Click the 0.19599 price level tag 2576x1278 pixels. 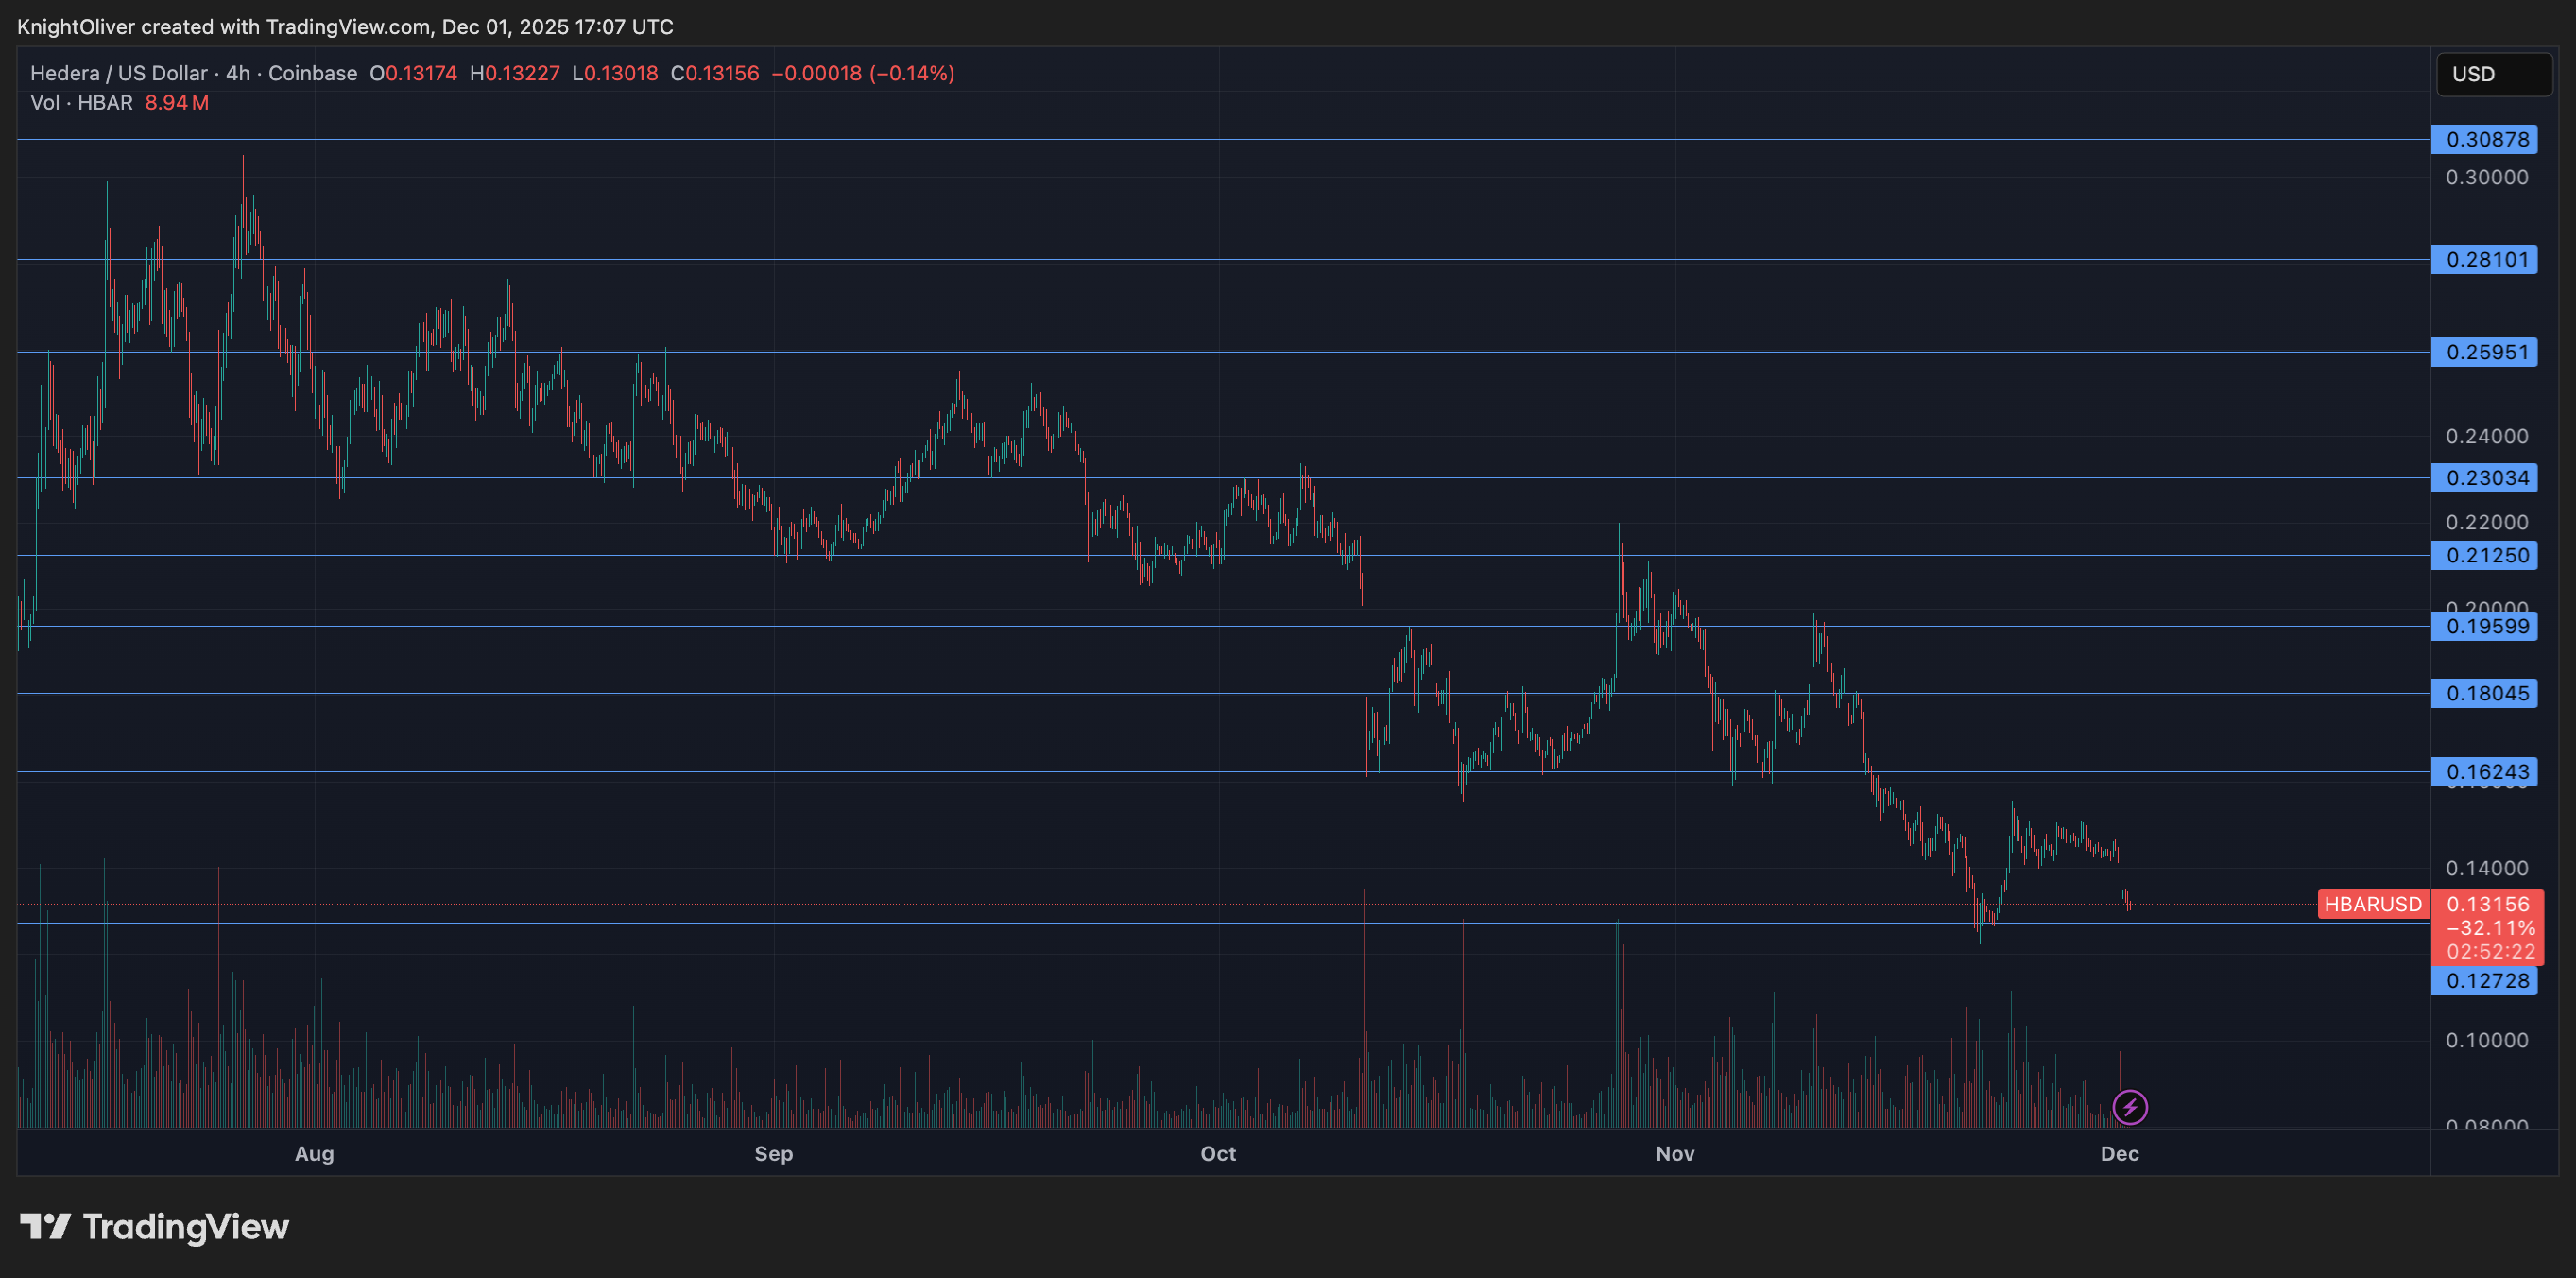point(2485,627)
